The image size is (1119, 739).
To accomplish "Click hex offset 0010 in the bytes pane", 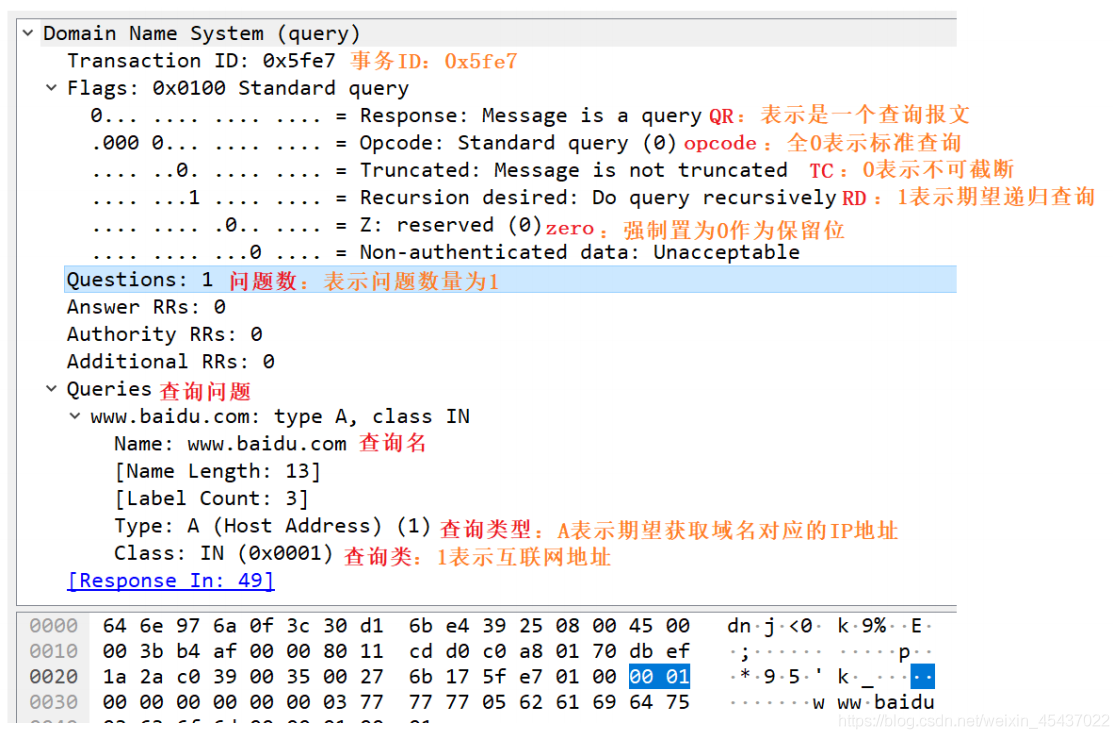I will (x=54, y=651).
